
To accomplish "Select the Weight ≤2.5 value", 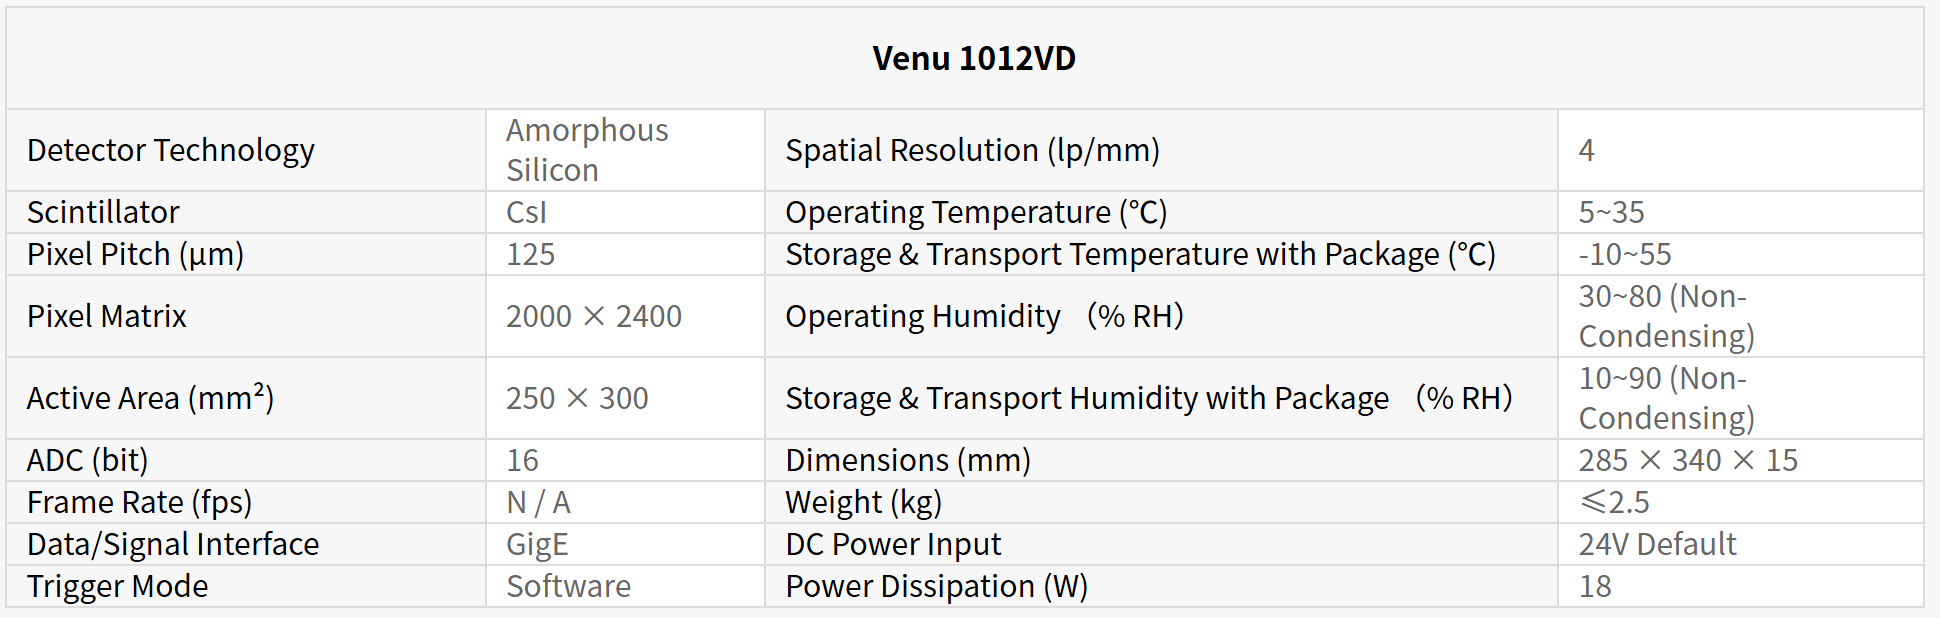I will tap(1614, 503).
